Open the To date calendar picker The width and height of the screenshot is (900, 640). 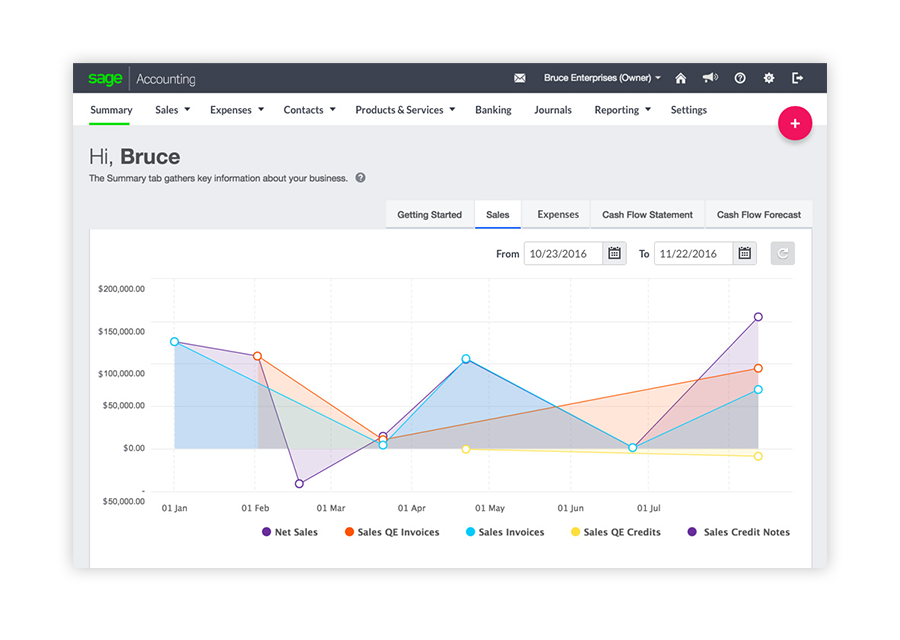[744, 253]
